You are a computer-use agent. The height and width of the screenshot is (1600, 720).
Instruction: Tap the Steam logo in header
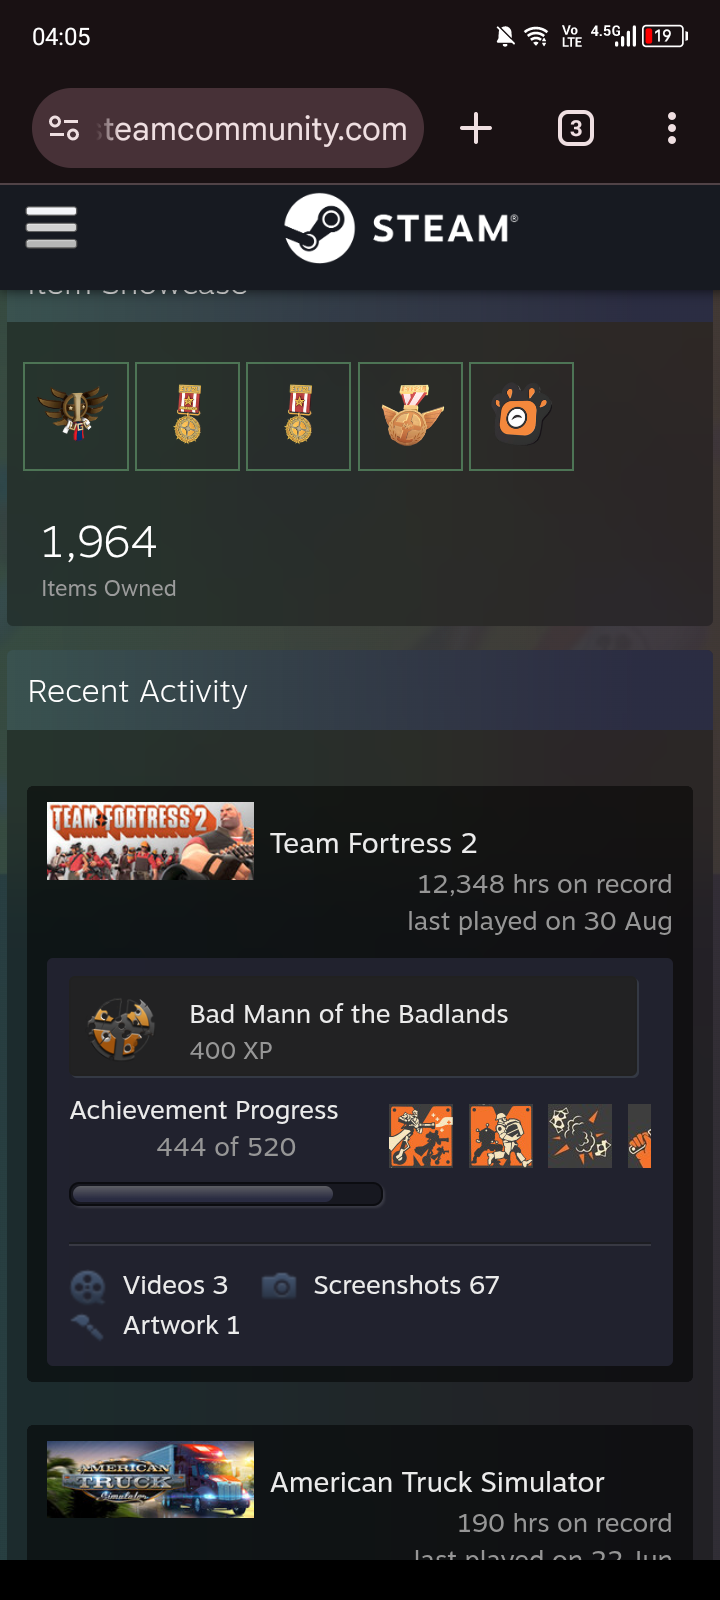(401, 228)
